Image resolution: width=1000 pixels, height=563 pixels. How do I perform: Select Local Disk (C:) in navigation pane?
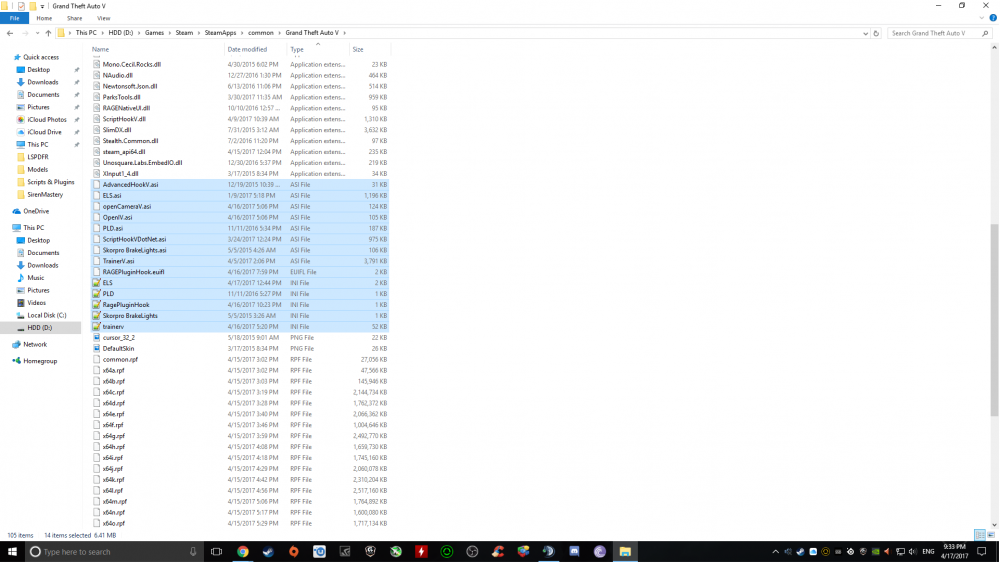(47, 315)
